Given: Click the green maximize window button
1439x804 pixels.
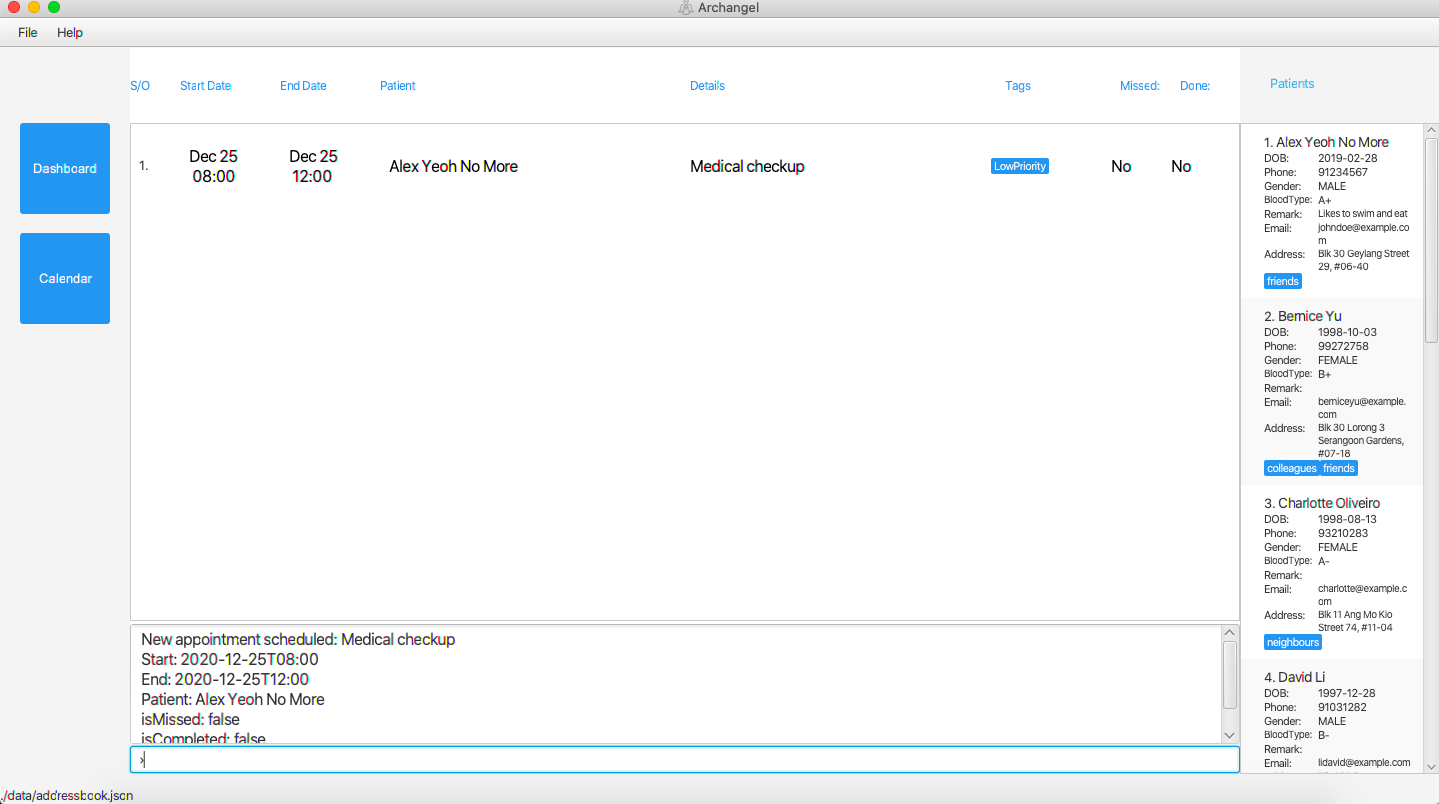Looking at the screenshot, I should pos(54,7).
